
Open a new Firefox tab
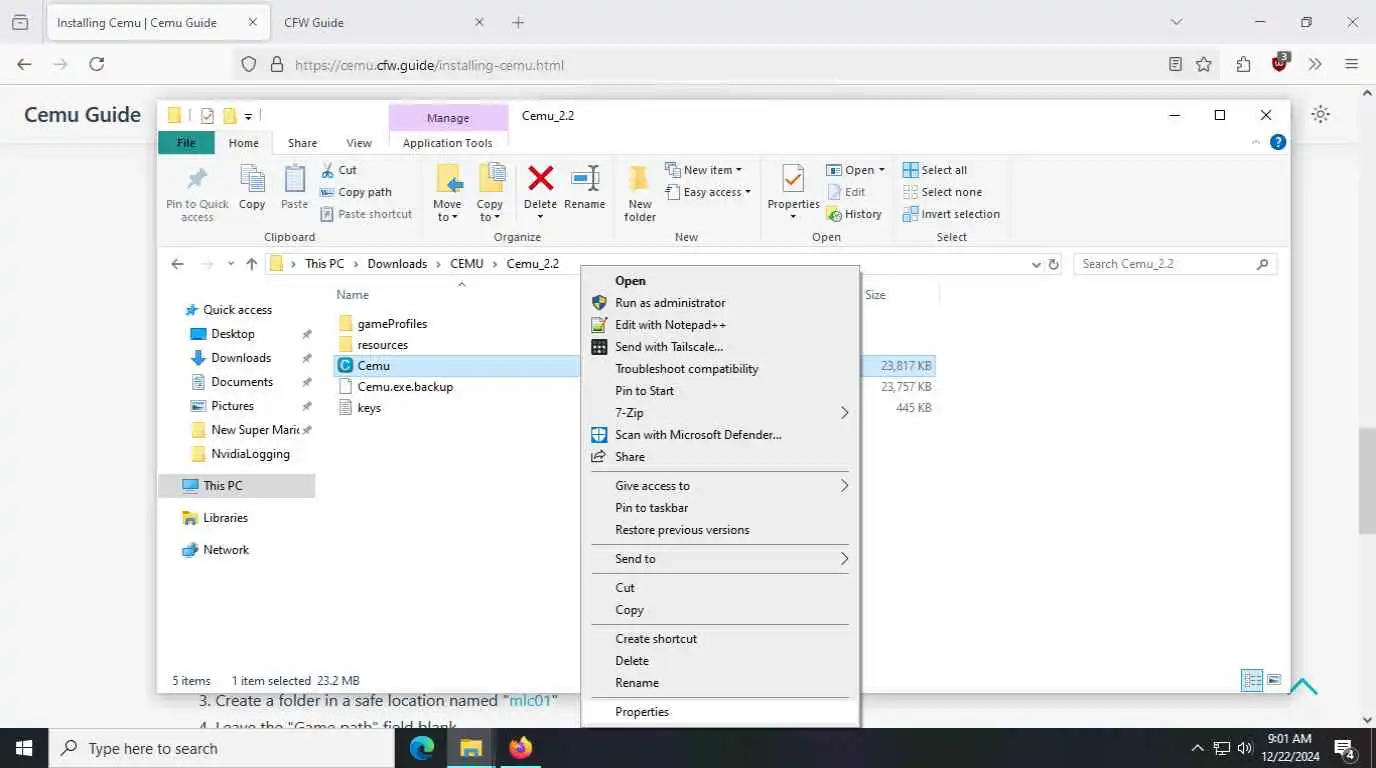[x=518, y=22]
